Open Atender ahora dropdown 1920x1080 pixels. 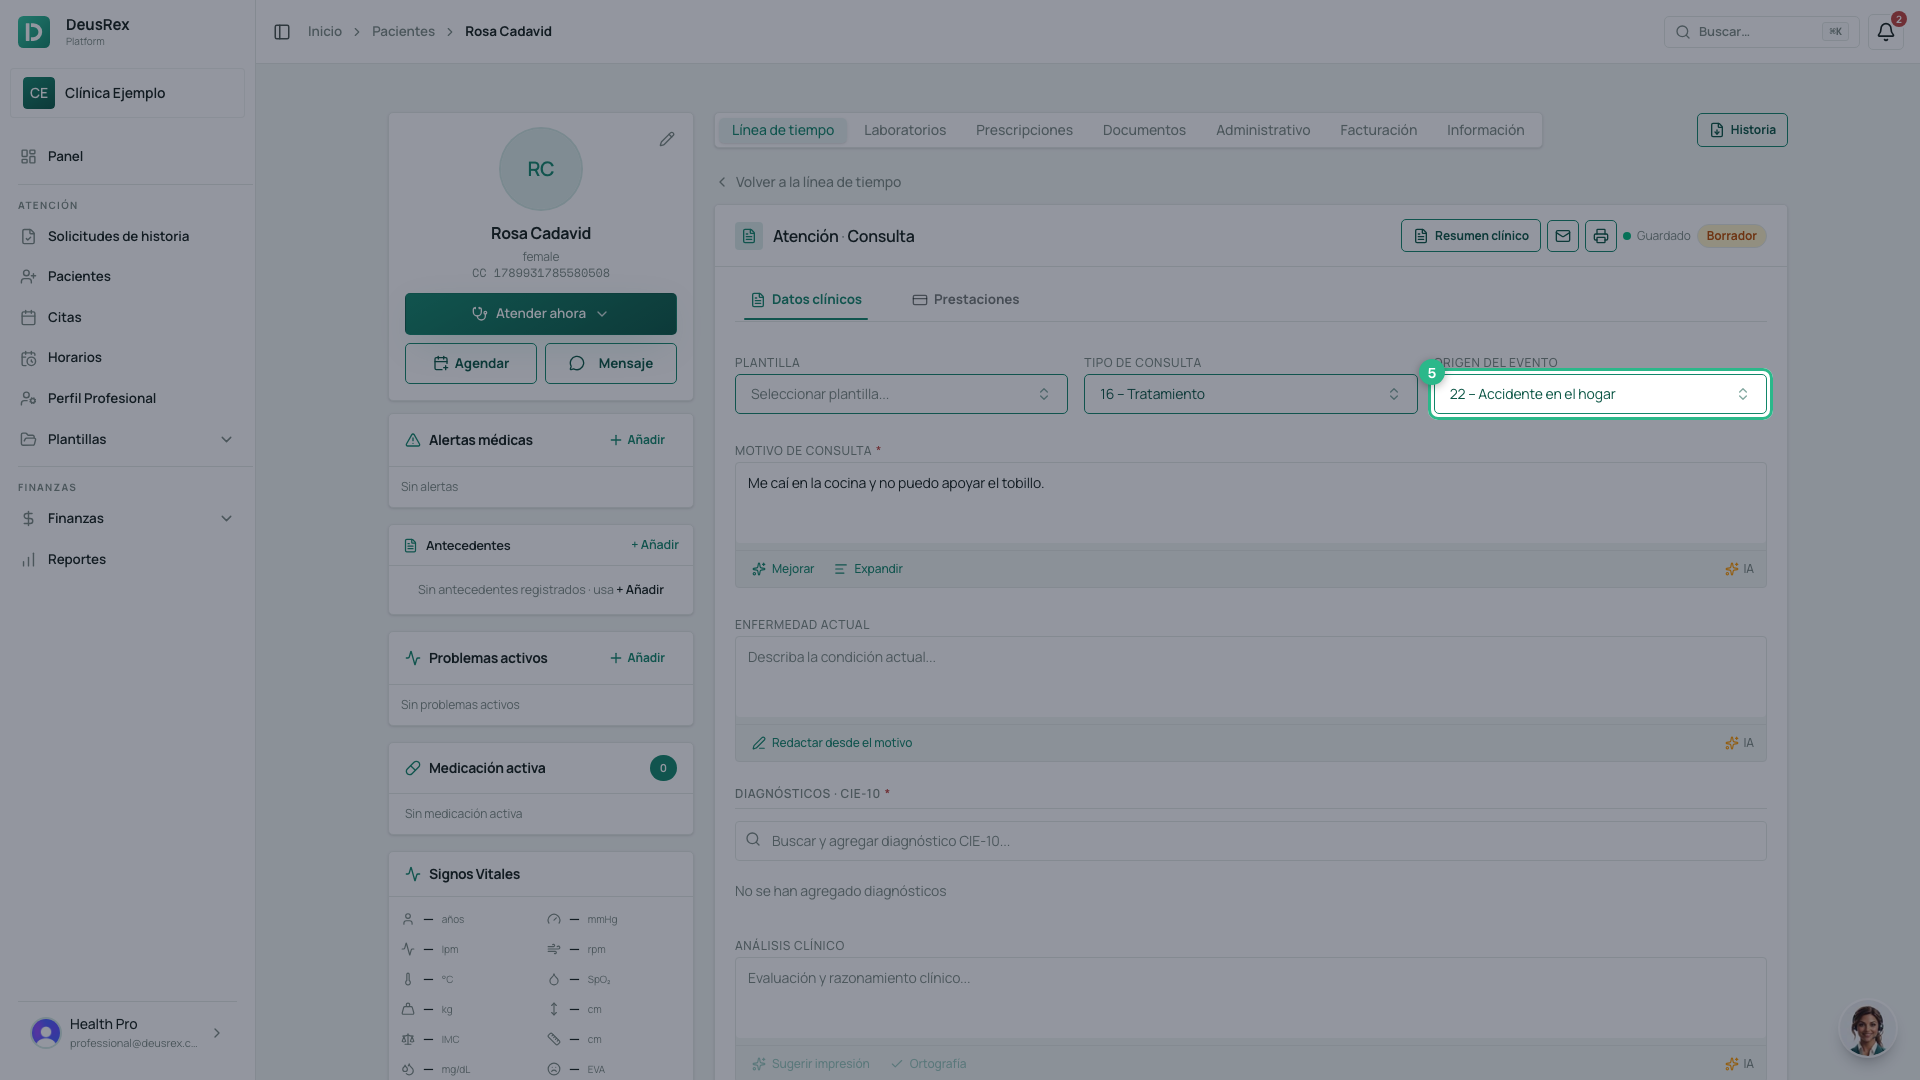tap(541, 314)
